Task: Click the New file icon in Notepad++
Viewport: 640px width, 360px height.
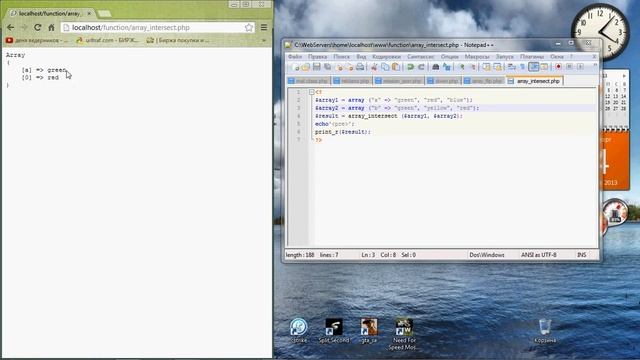Action: [295, 67]
